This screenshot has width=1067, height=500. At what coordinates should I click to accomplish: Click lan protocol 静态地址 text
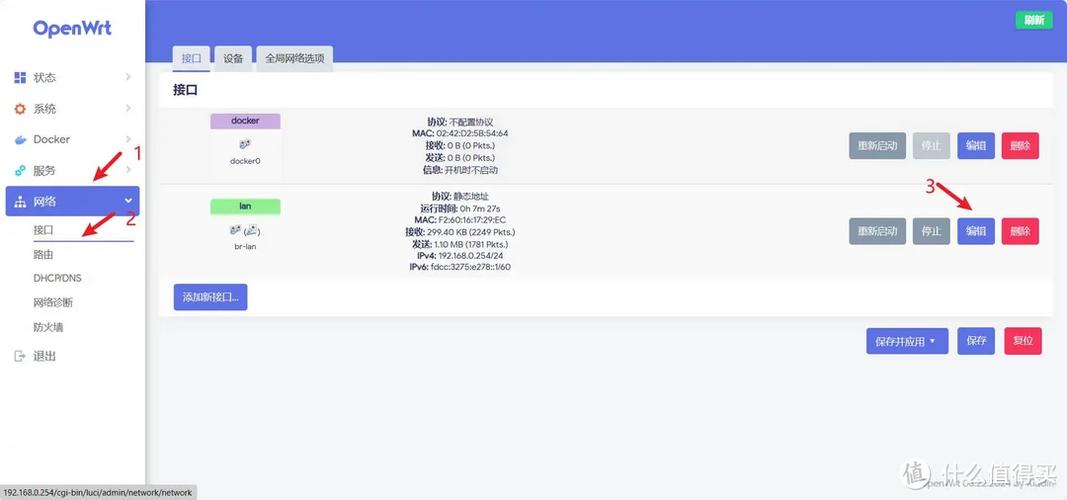pyautogui.click(x=470, y=196)
